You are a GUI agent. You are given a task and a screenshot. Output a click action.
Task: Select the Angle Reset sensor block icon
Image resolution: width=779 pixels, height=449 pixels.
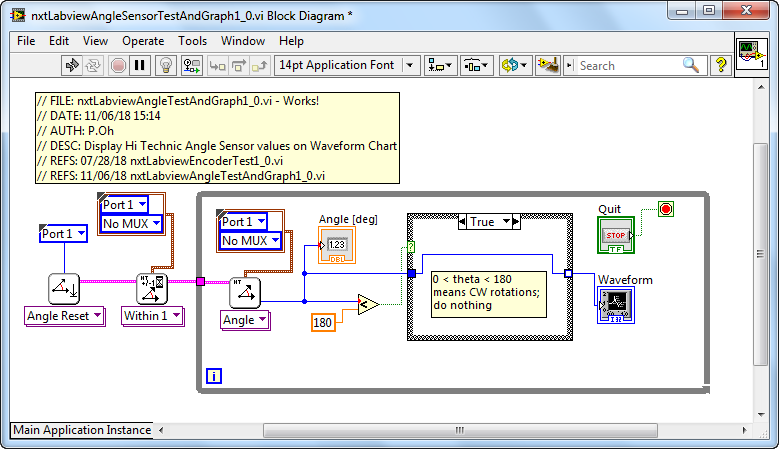click(64, 288)
